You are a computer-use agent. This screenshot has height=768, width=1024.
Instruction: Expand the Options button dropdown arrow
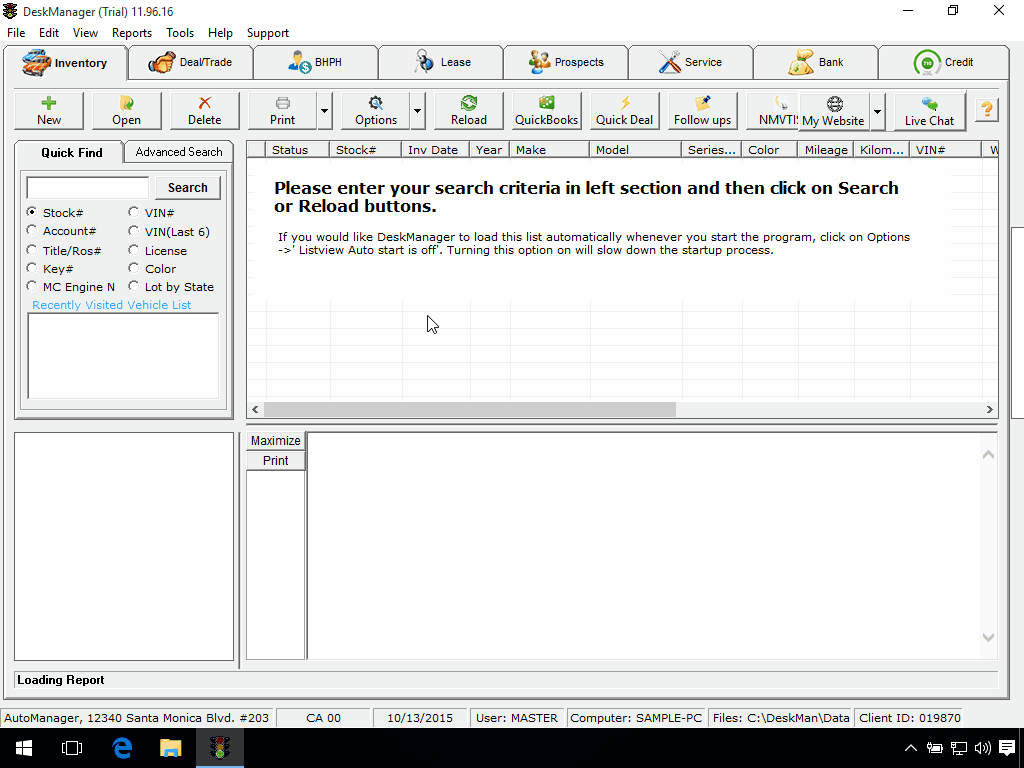tap(418, 111)
